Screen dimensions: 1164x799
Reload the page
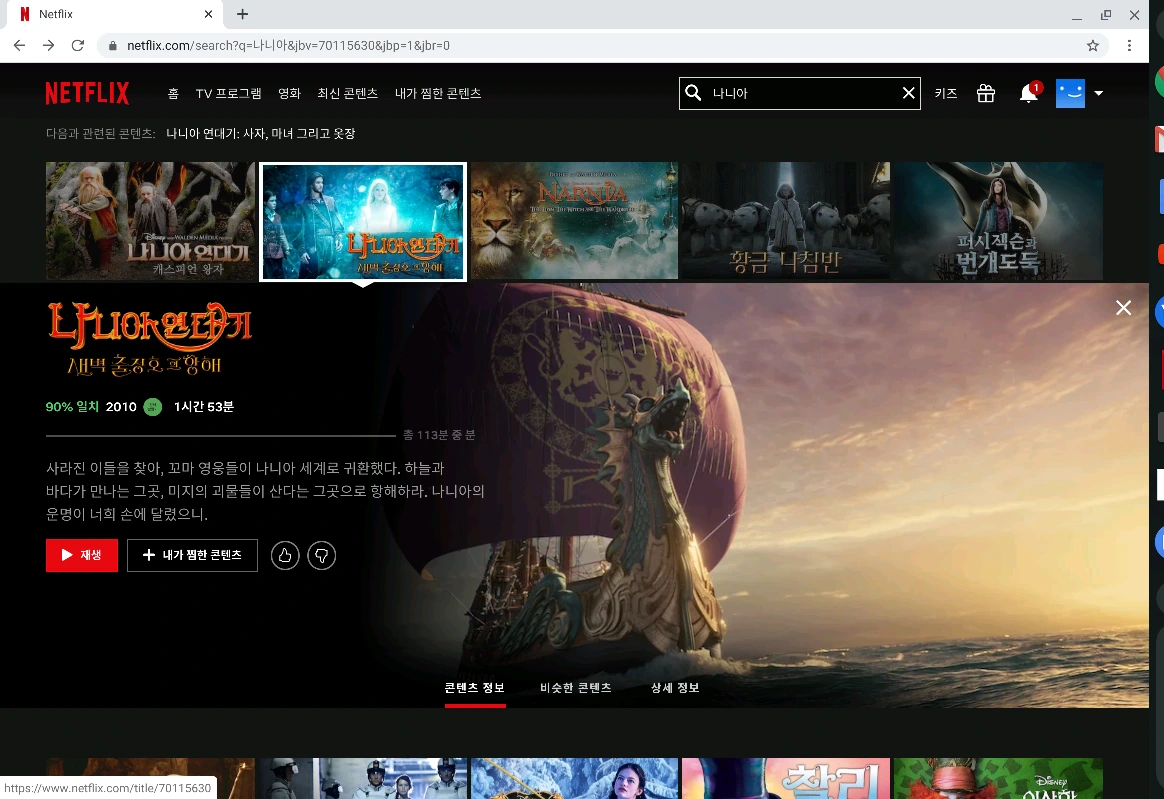77,45
